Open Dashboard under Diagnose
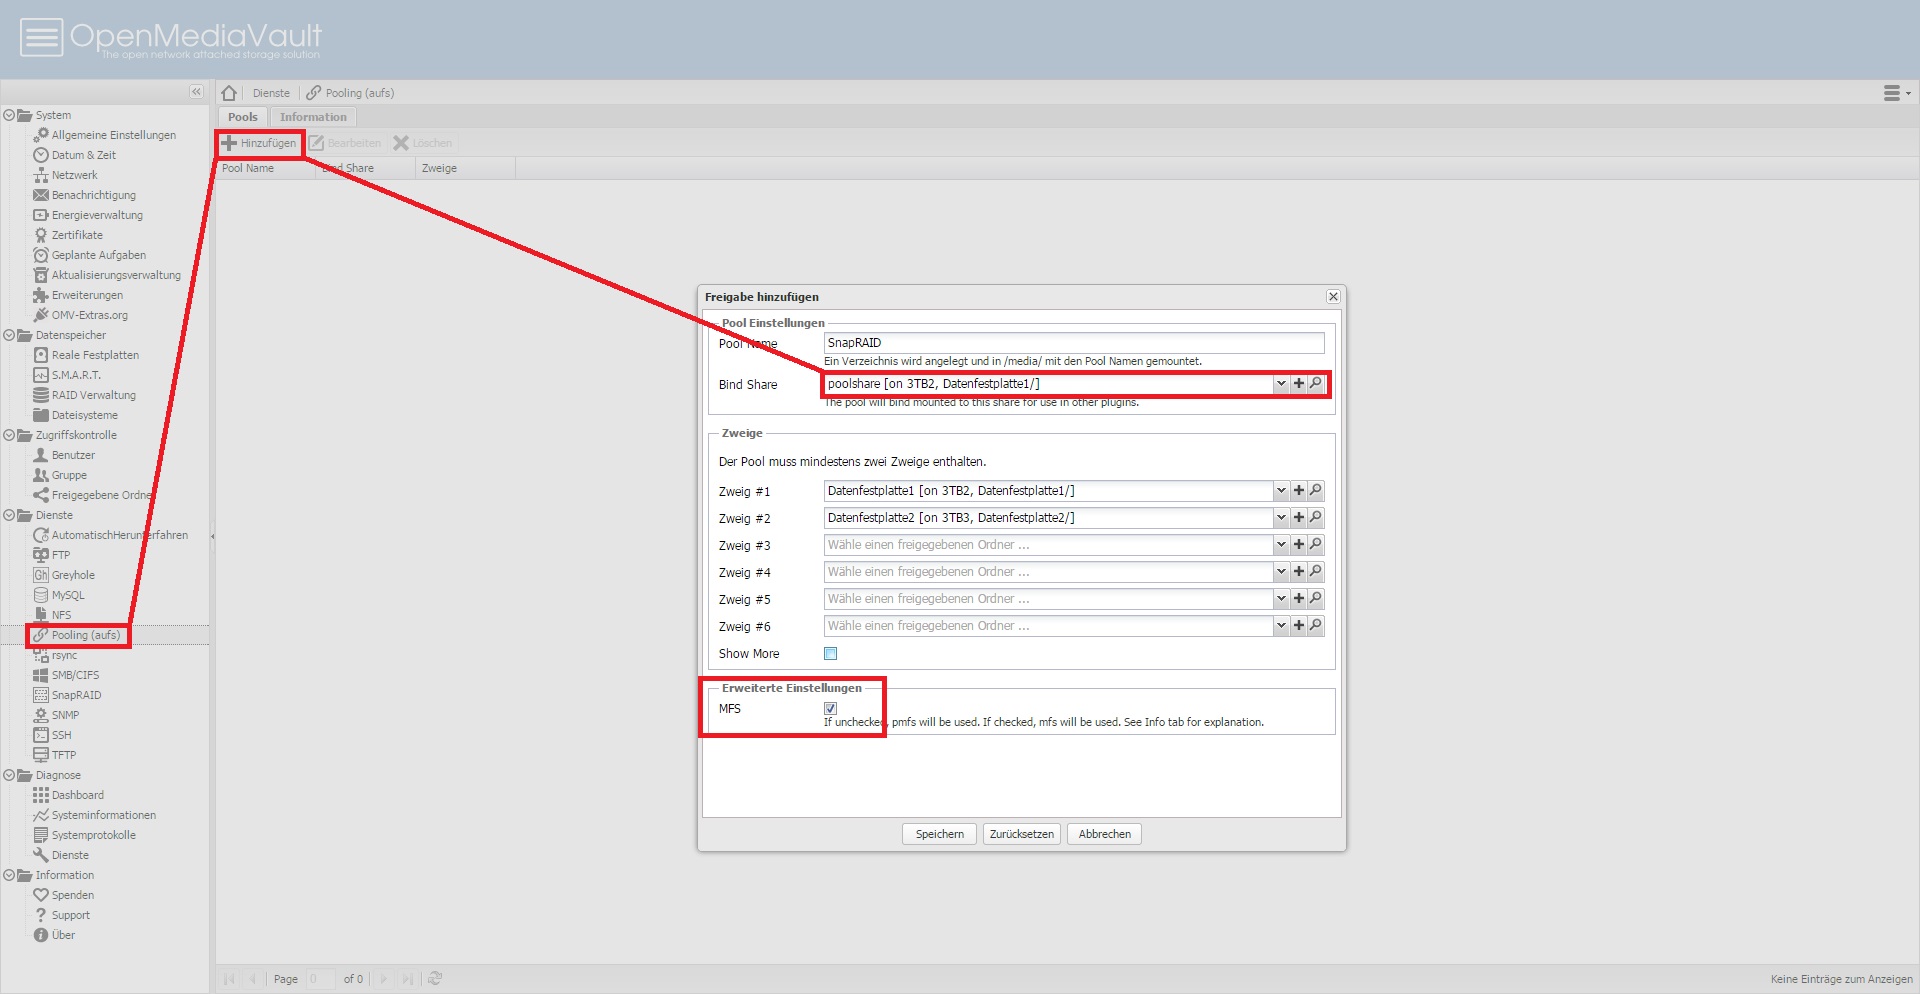This screenshot has width=1920, height=994. pyautogui.click(x=77, y=795)
